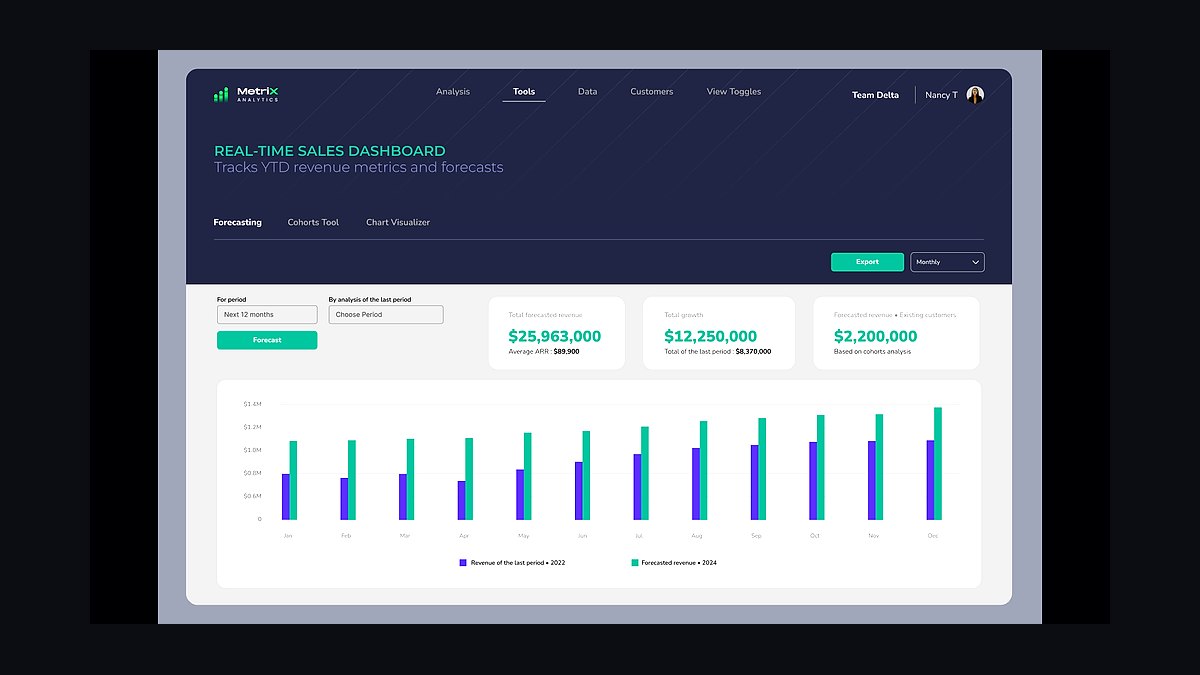Image resolution: width=1200 pixels, height=675 pixels.
Task: Click the green Forecasted revenue 2024 legend swatch
Action: click(x=634, y=563)
